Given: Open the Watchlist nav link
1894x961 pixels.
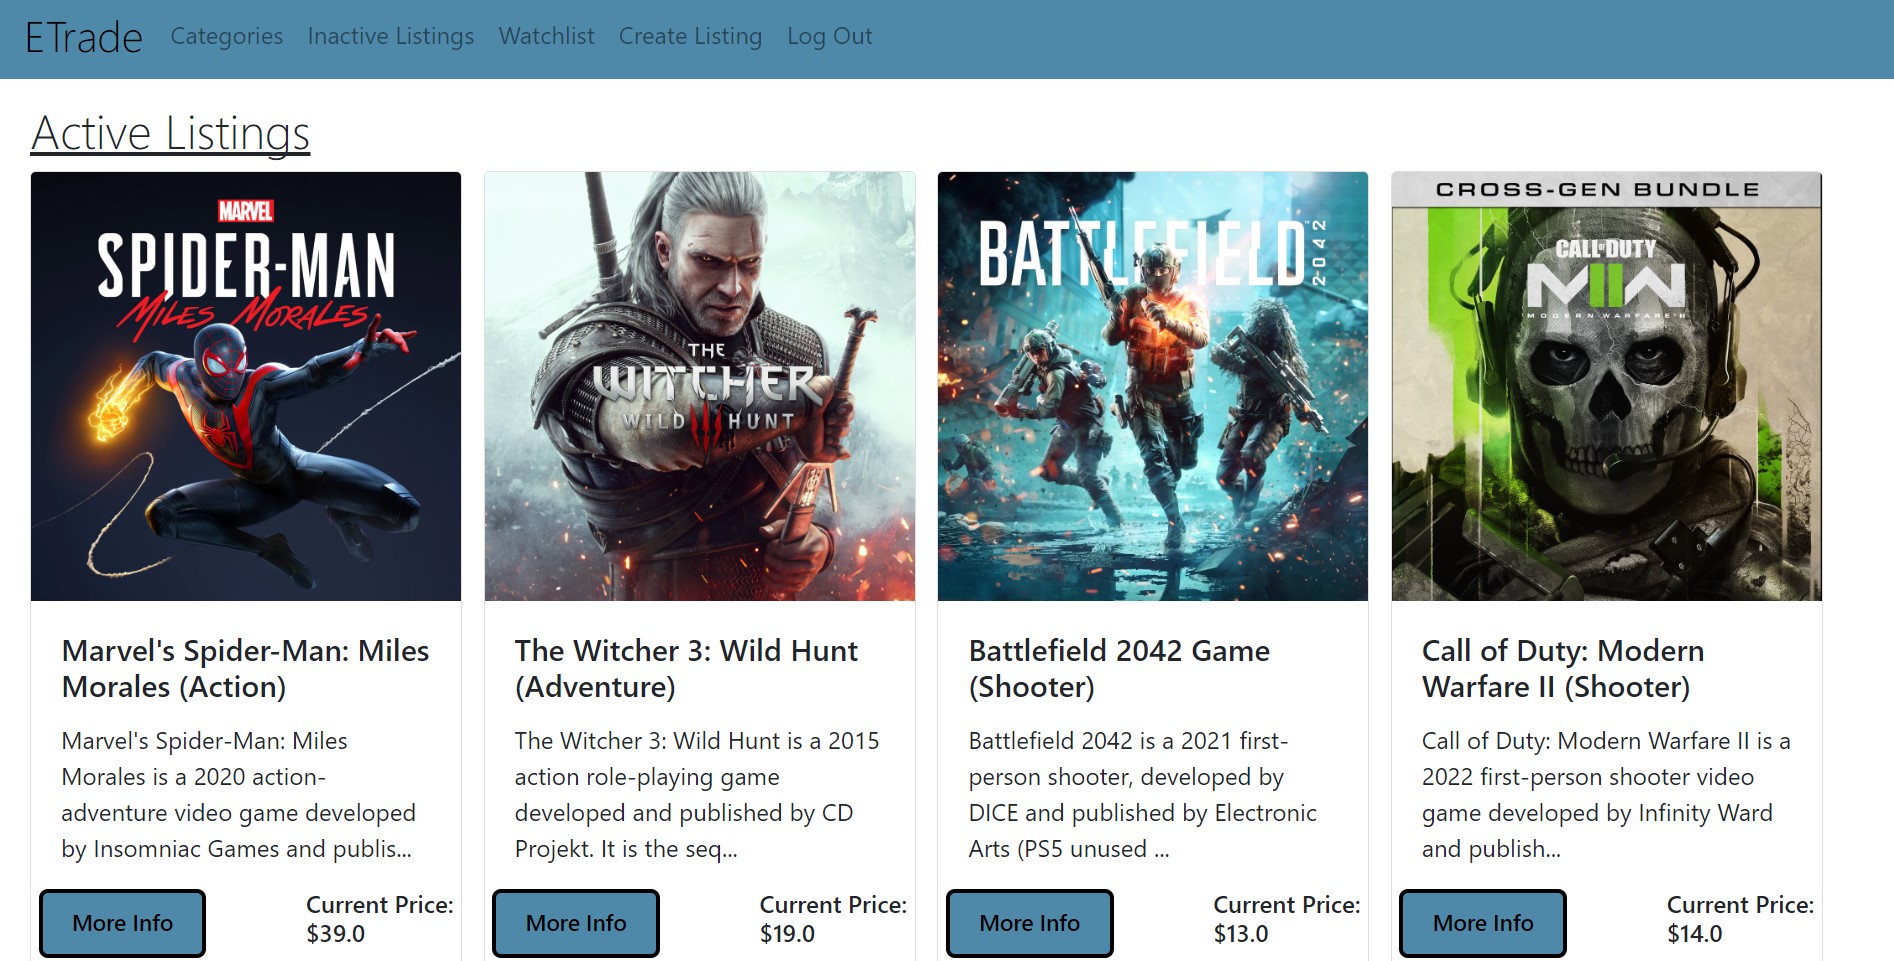Looking at the screenshot, I should [x=547, y=37].
